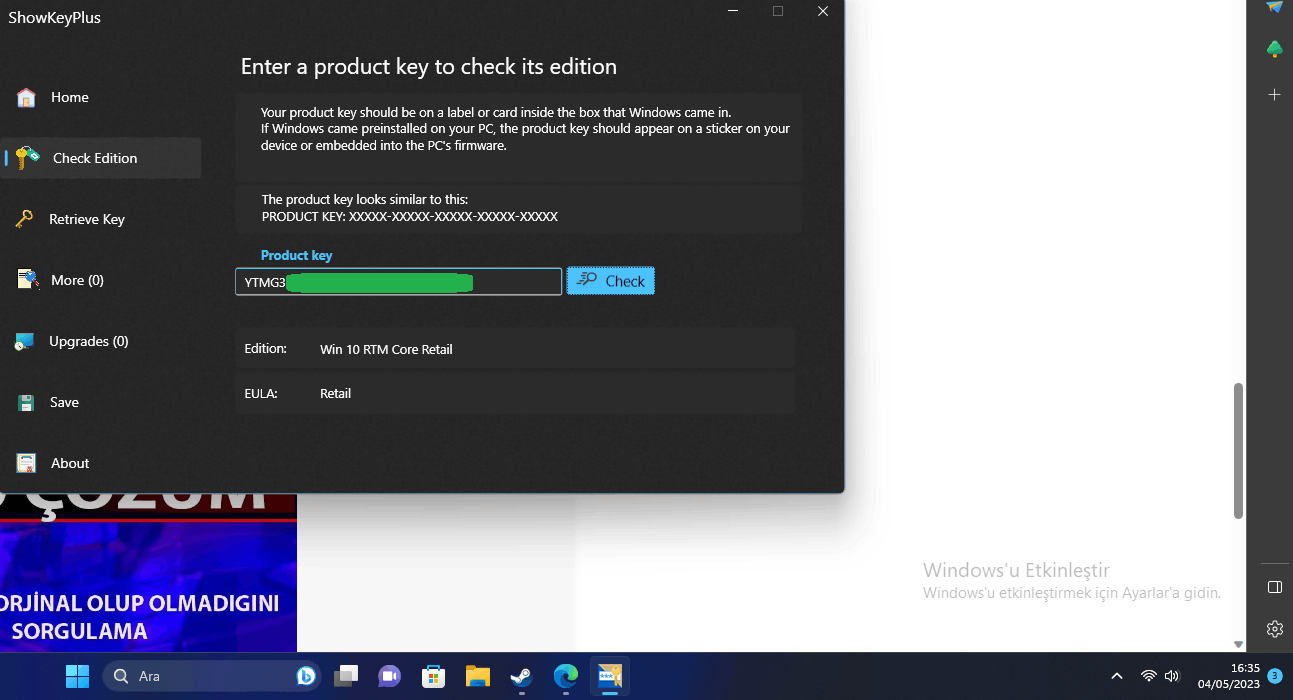Viewport: 1293px width, 700px height.
Task: Close the ShowKeyPlus window
Action: (x=823, y=12)
